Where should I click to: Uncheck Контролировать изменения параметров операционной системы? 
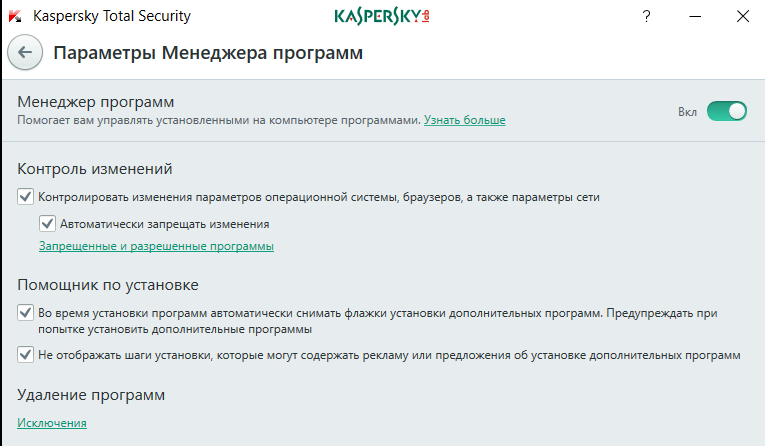tap(25, 197)
